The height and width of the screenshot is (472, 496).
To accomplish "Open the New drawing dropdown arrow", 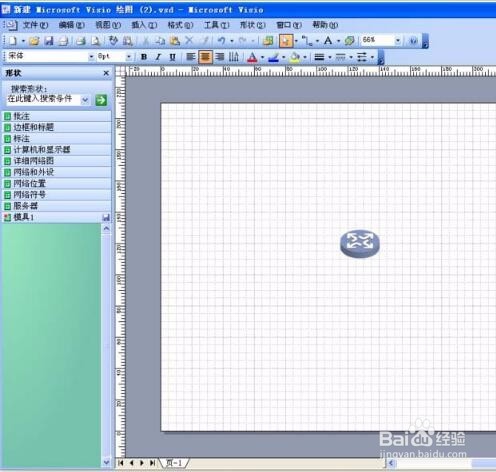I will pos(23,41).
